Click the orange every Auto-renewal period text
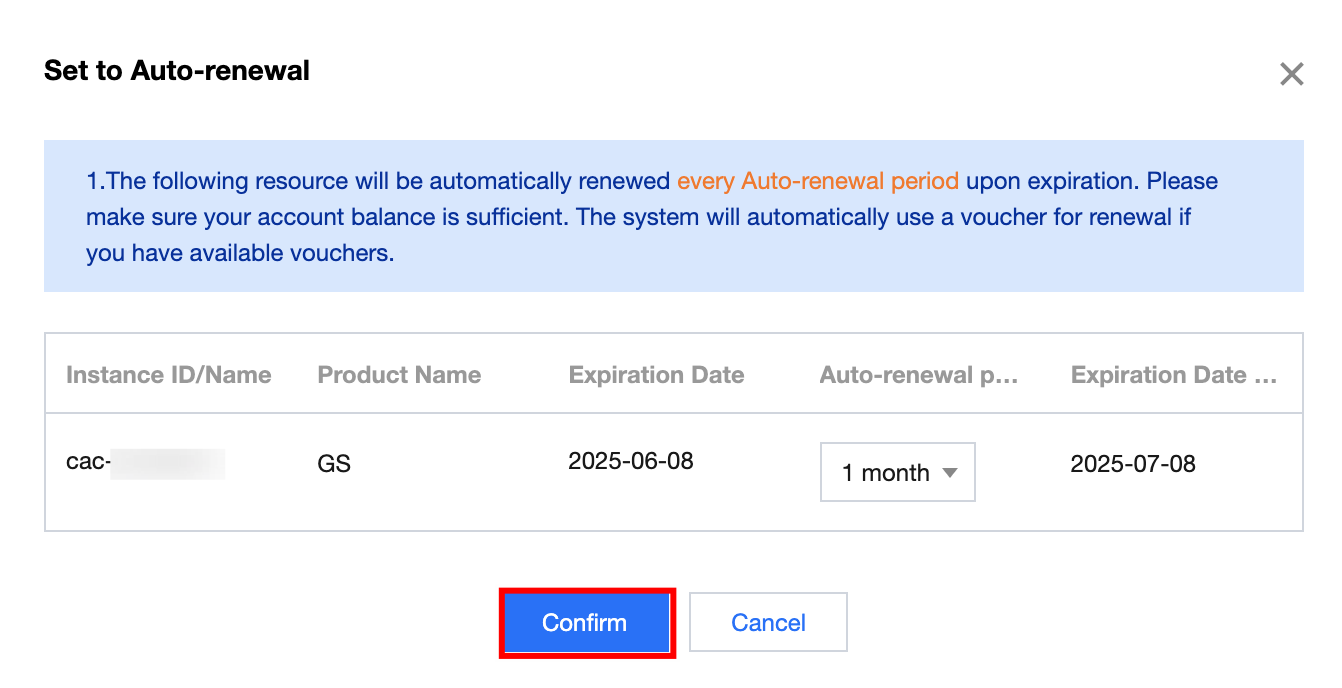This screenshot has width=1342, height=688. tap(817, 181)
